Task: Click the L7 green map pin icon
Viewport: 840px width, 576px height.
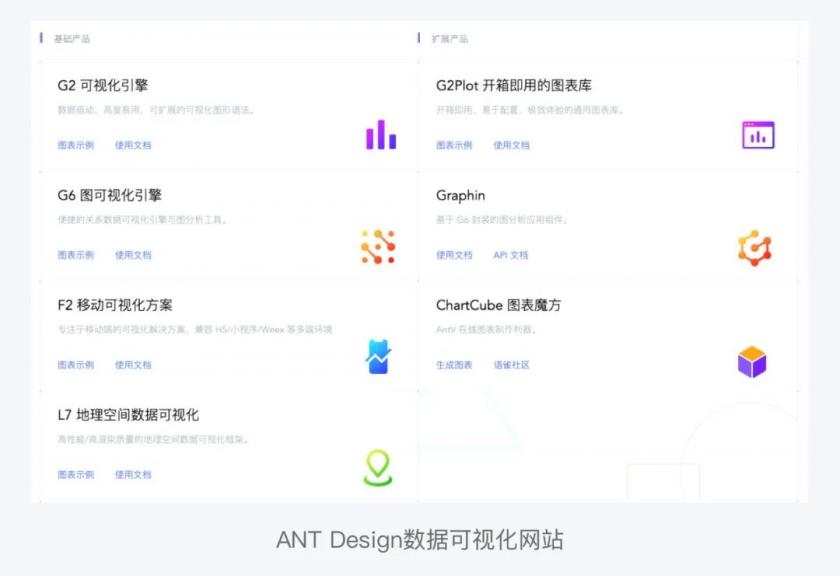Action: coord(378,468)
